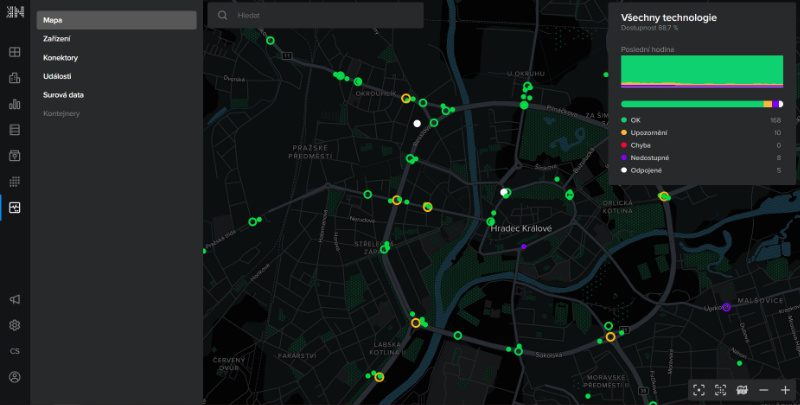The width and height of the screenshot is (800, 405).
Task: Click the availability status progress bar
Action: (x=701, y=103)
